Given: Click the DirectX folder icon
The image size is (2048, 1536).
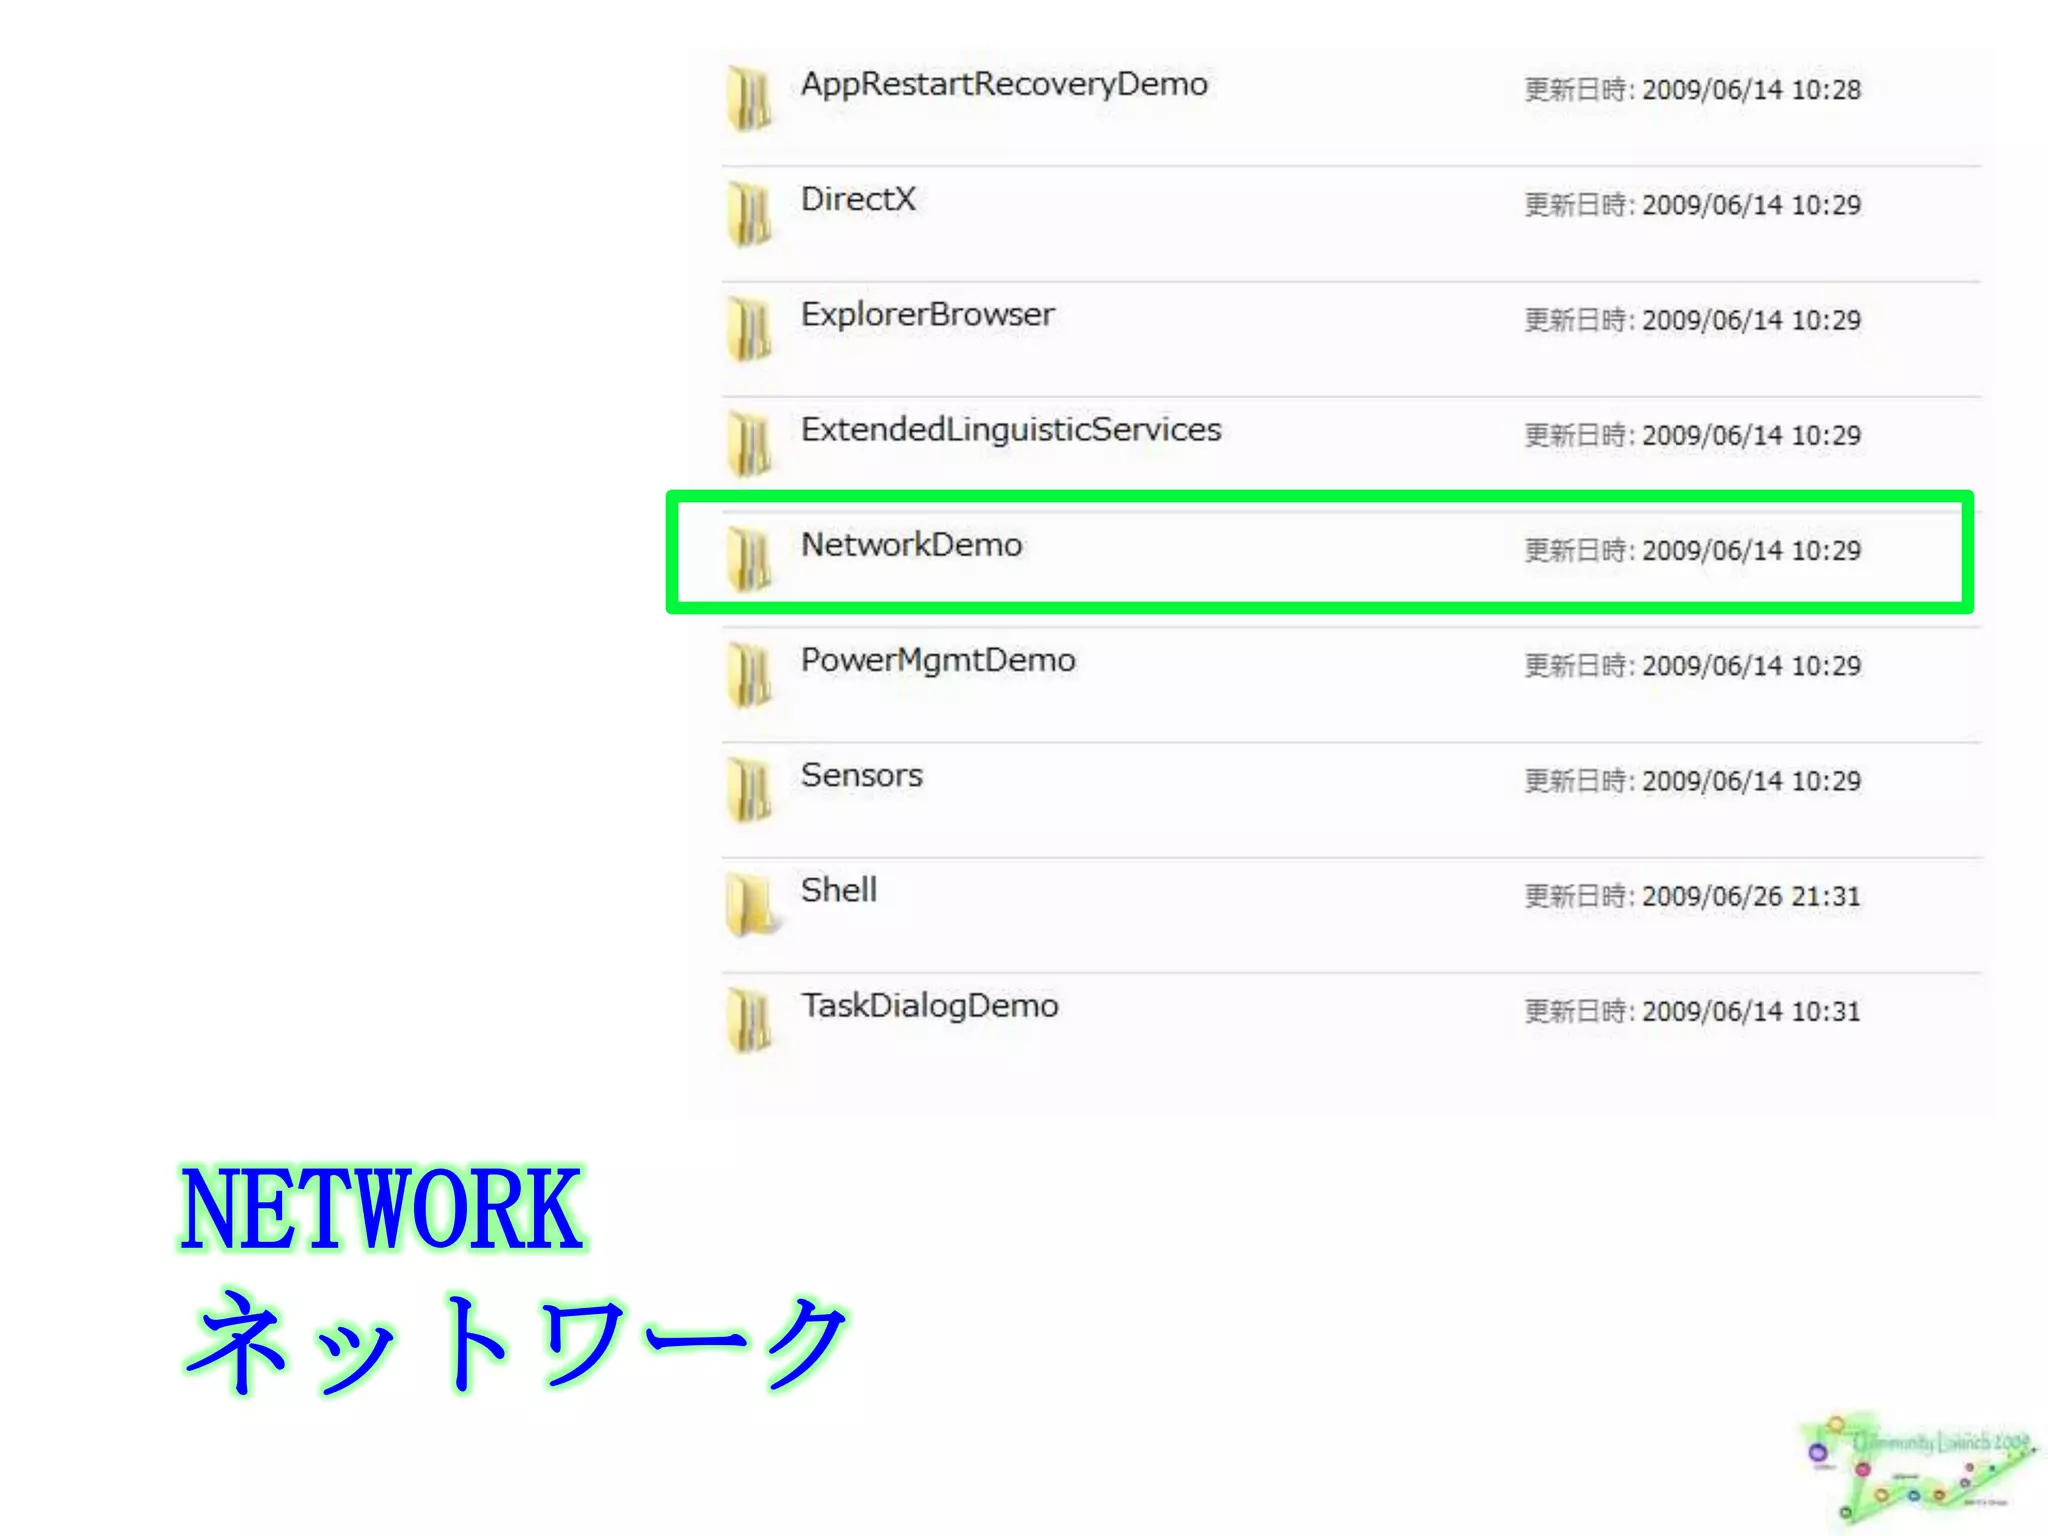Looking at the screenshot, I should point(749,213).
